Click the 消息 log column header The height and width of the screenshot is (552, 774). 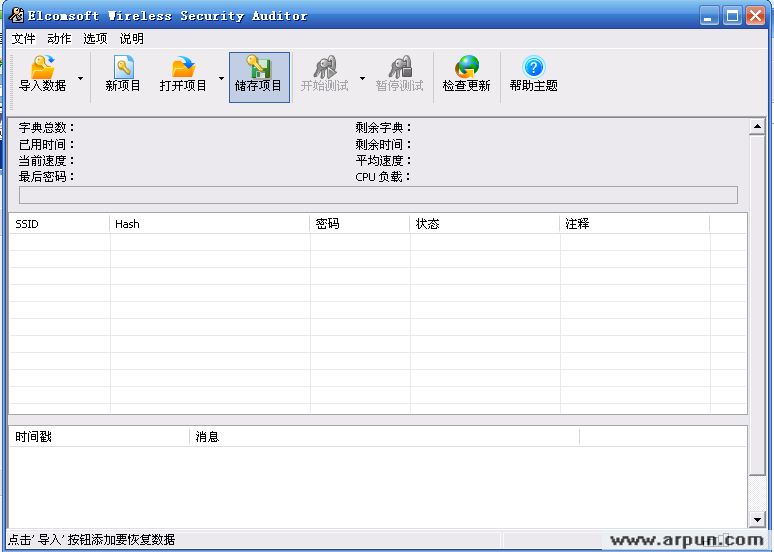click(x=384, y=436)
